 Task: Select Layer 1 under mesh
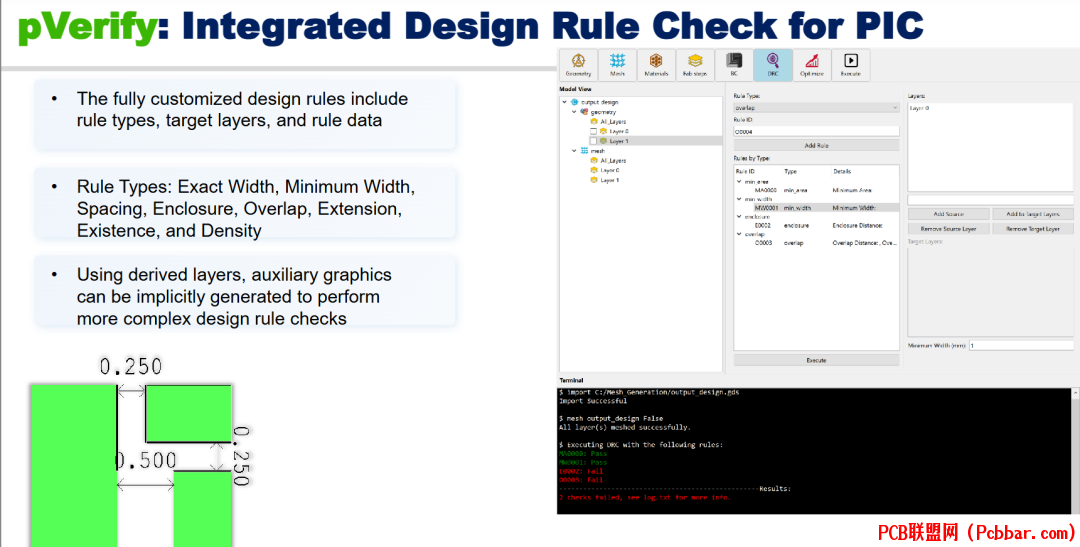(x=610, y=180)
